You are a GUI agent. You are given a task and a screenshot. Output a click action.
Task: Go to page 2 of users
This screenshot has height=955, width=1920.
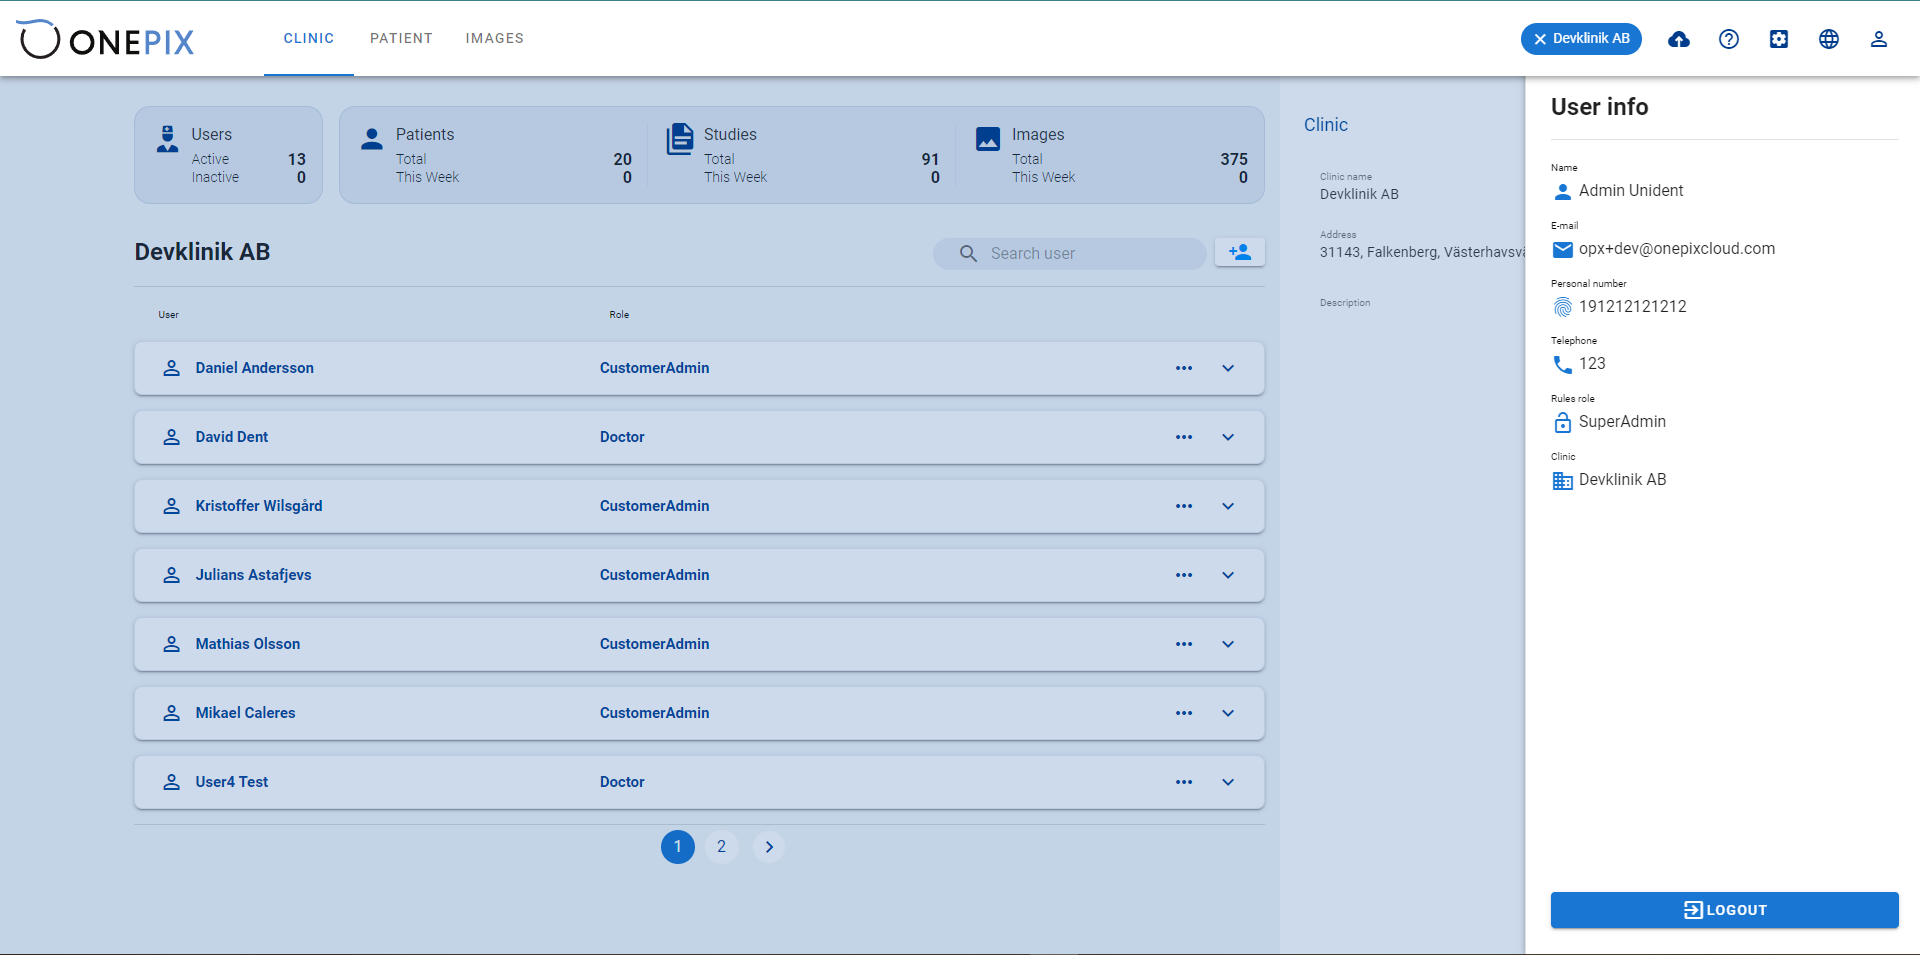click(721, 847)
